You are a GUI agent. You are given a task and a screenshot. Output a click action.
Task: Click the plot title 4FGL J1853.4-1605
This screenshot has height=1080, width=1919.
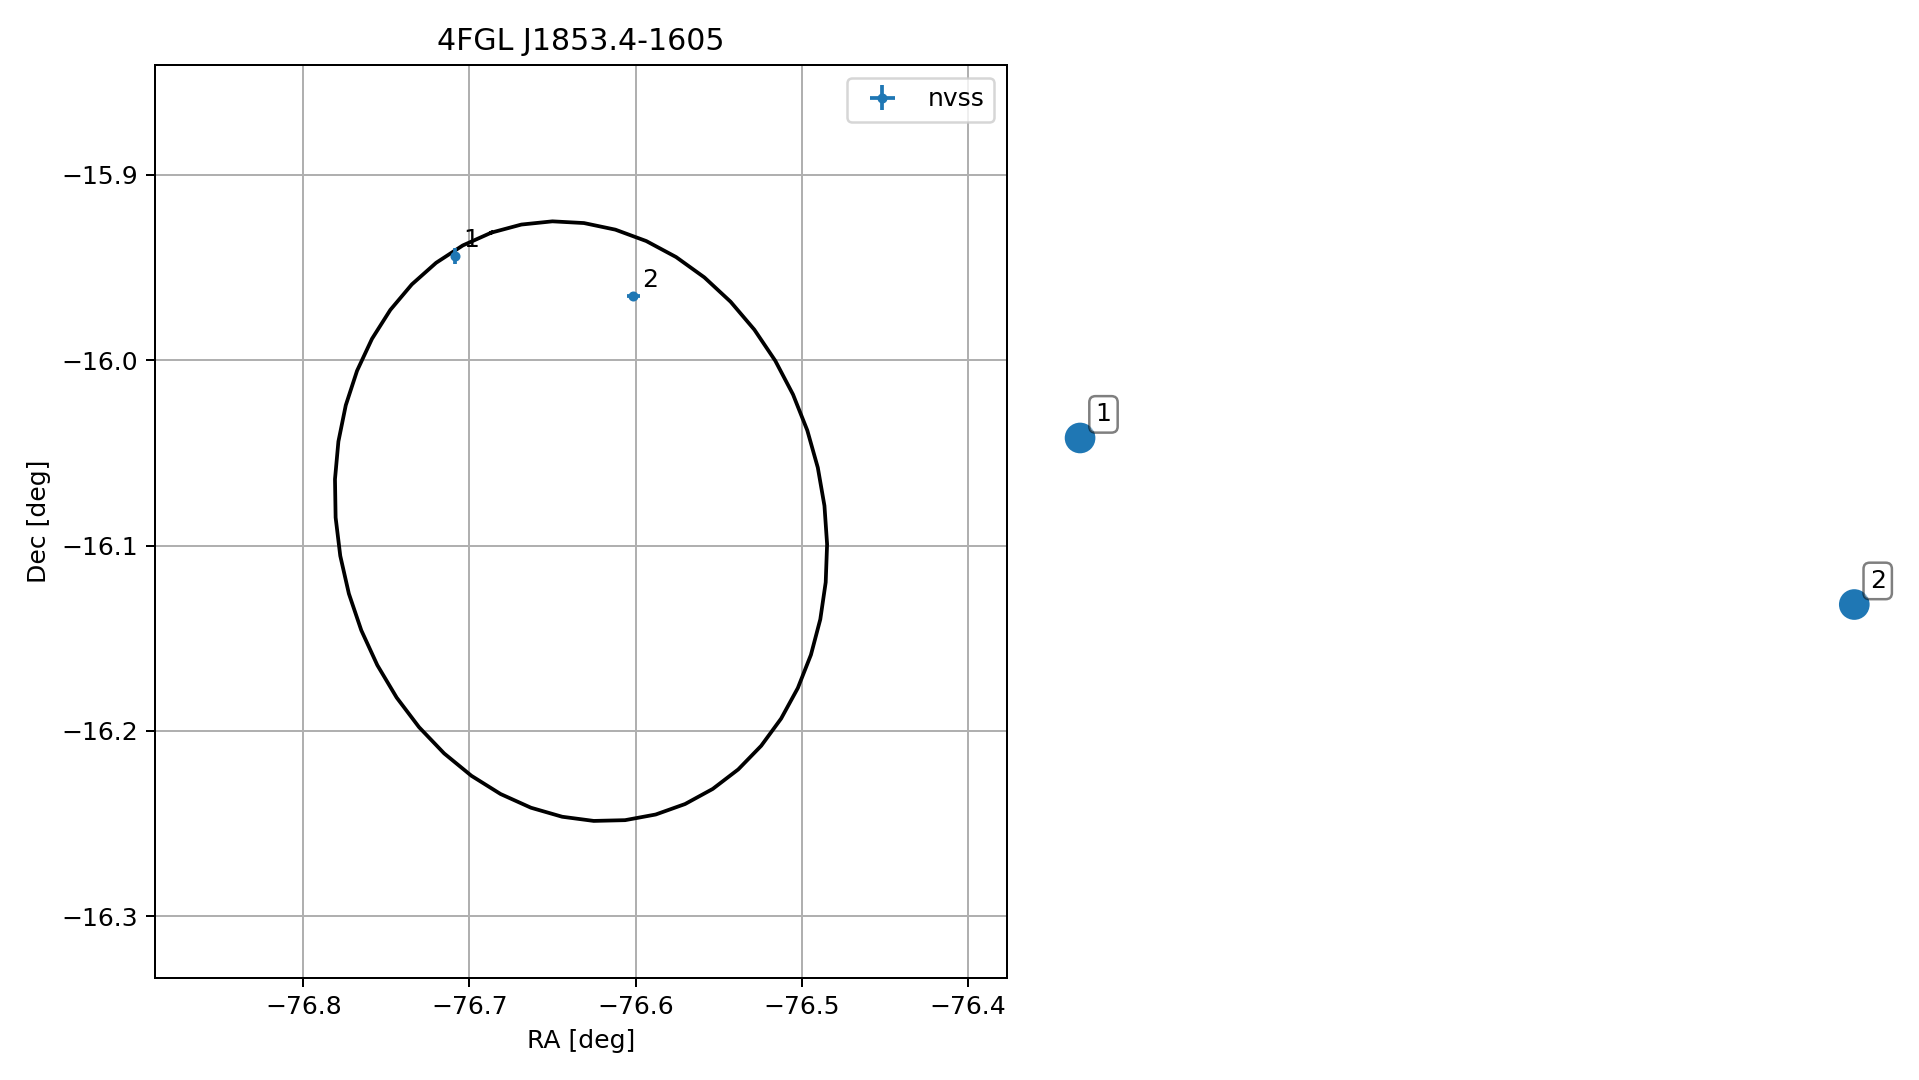580,40
